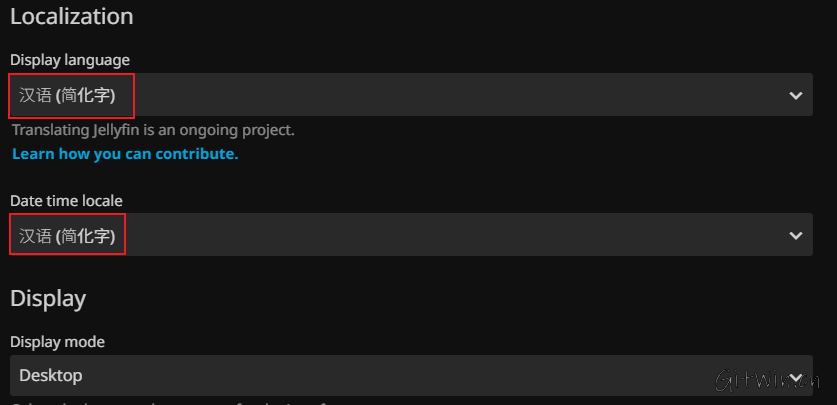Screen dimensions: 837x405
Task: Open the Display mode combo box
Action: tap(400, 376)
